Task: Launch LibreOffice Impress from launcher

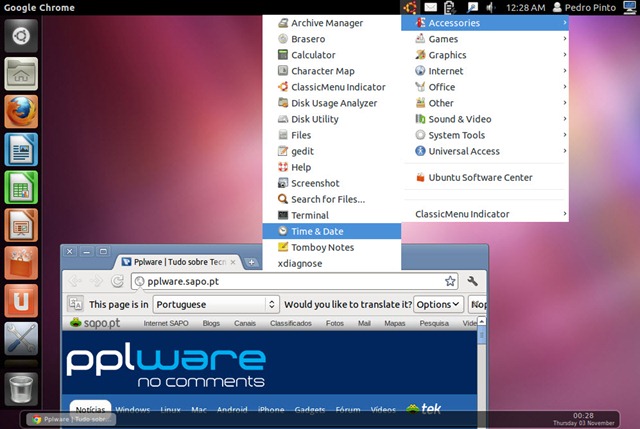Action: click(21, 225)
